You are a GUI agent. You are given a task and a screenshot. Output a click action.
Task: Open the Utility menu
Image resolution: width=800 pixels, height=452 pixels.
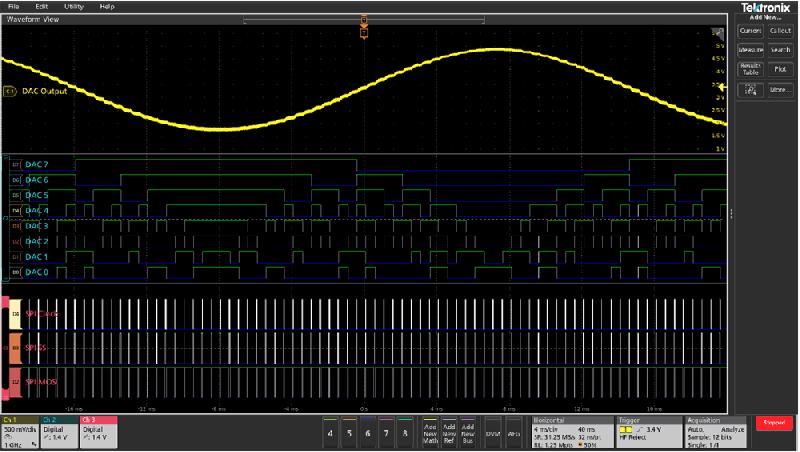74,6
